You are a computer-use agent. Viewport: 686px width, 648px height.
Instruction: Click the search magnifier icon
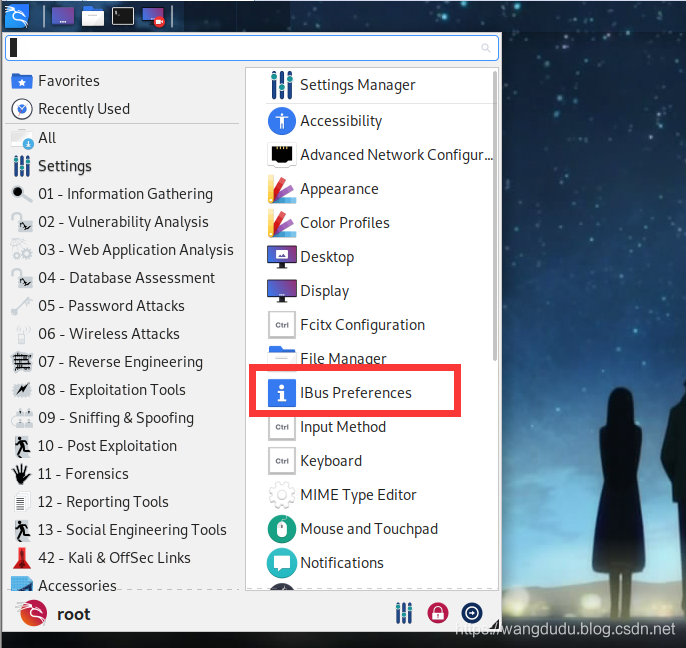pyautogui.click(x=486, y=48)
